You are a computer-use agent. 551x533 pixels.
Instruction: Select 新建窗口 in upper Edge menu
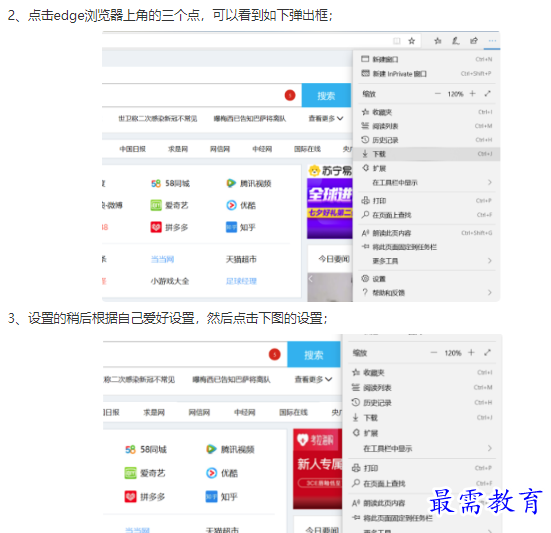(427, 59)
